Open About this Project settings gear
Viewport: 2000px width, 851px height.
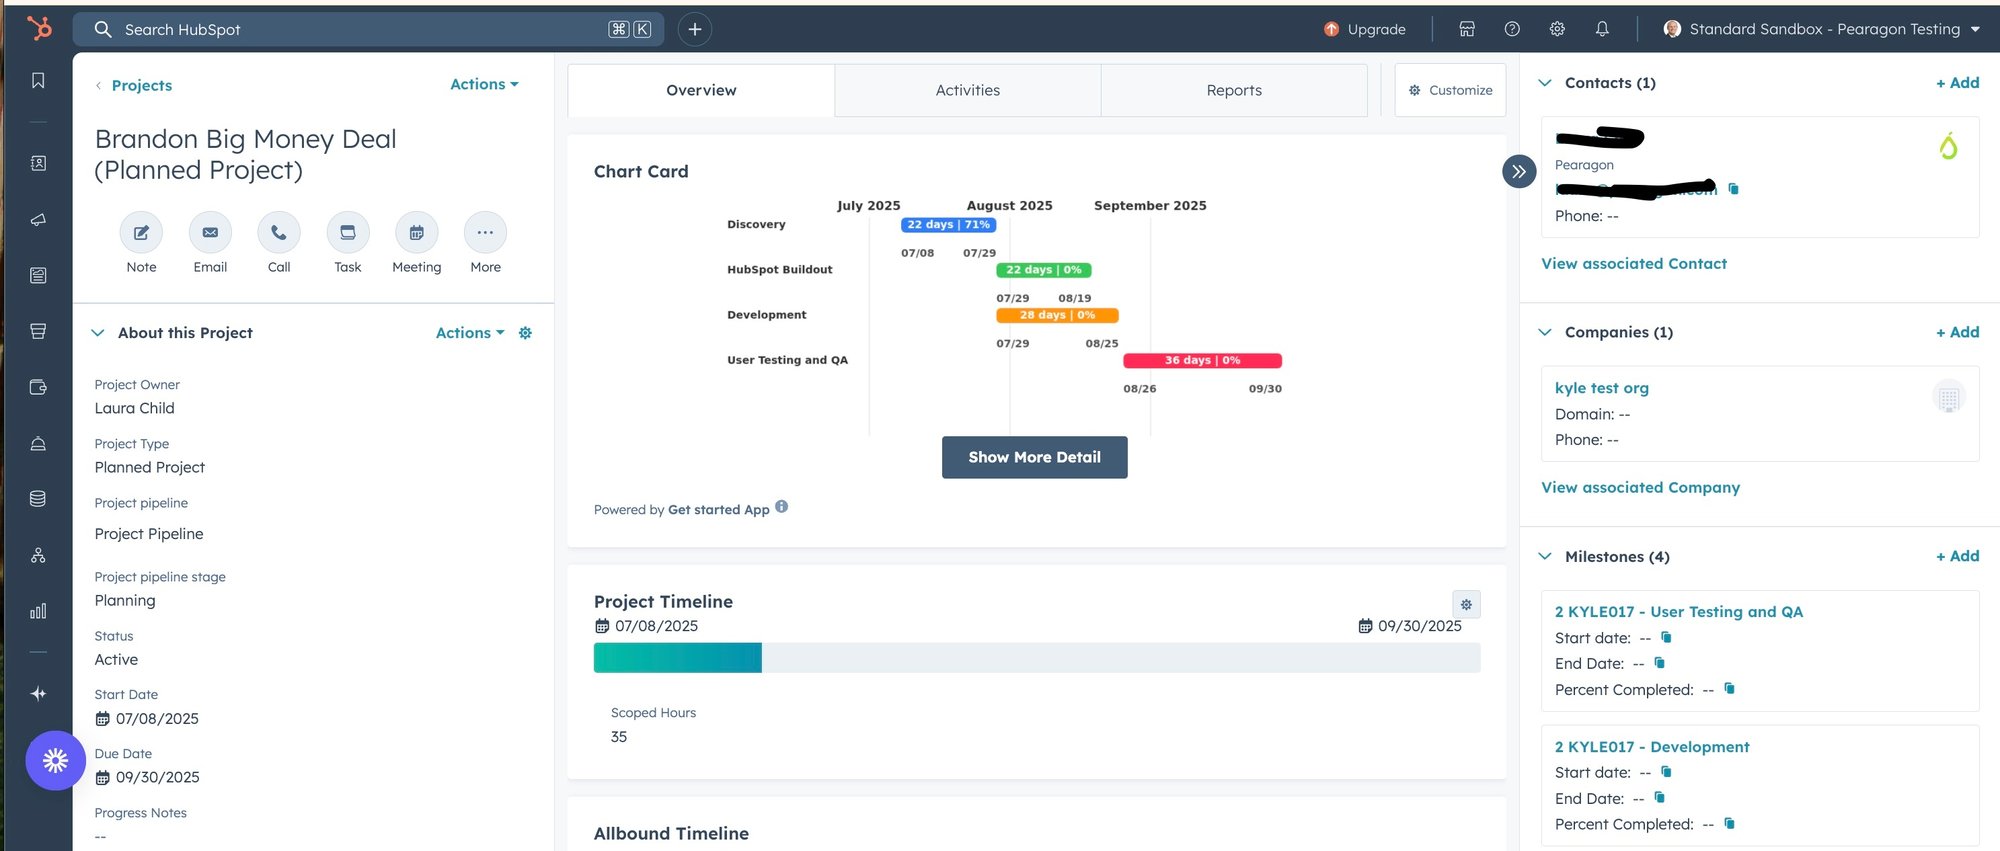click(525, 333)
